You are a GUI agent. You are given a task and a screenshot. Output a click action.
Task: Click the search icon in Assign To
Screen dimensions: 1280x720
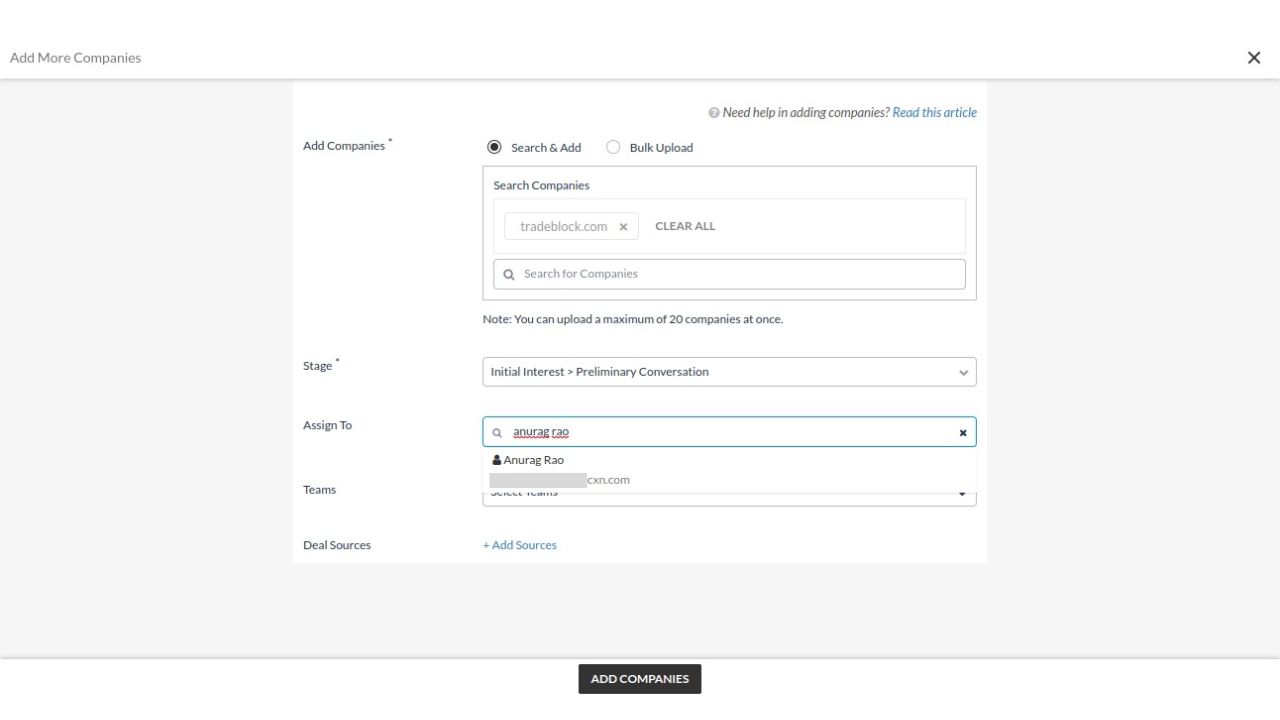(497, 433)
